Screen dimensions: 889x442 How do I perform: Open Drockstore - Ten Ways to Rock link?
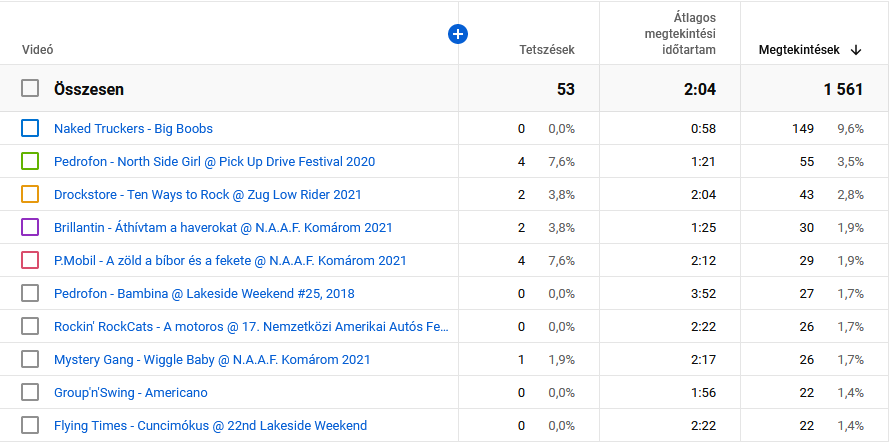coord(207,194)
